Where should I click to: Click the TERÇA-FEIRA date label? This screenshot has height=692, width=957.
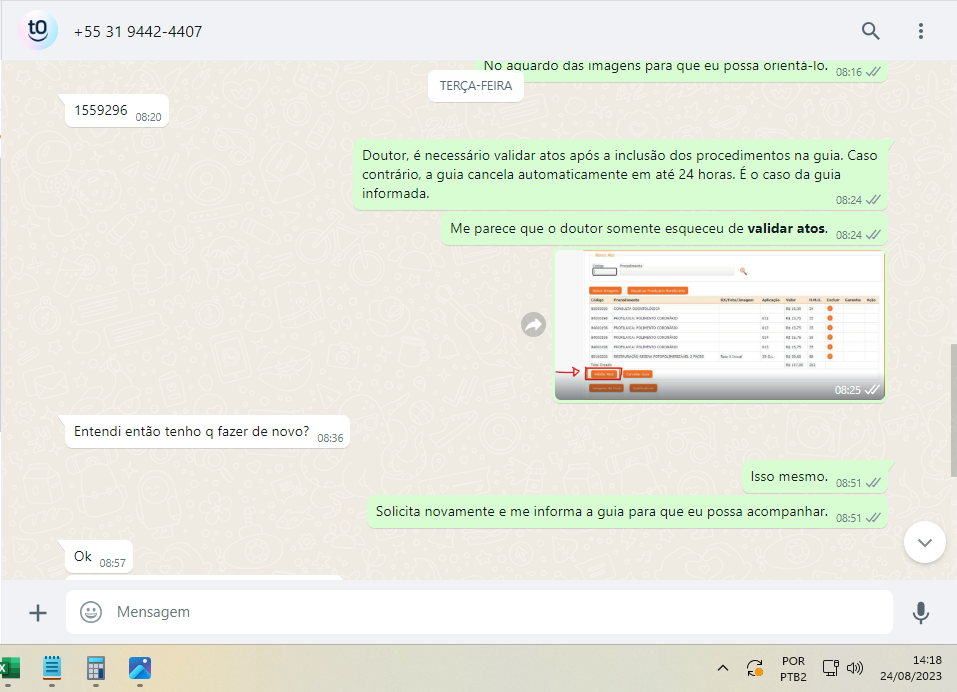tap(476, 86)
